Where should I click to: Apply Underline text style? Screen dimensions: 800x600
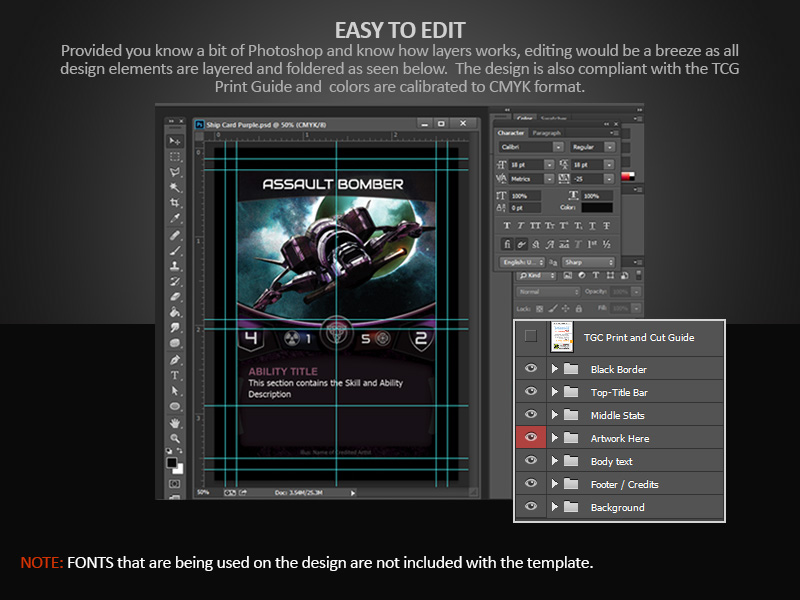click(592, 226)
